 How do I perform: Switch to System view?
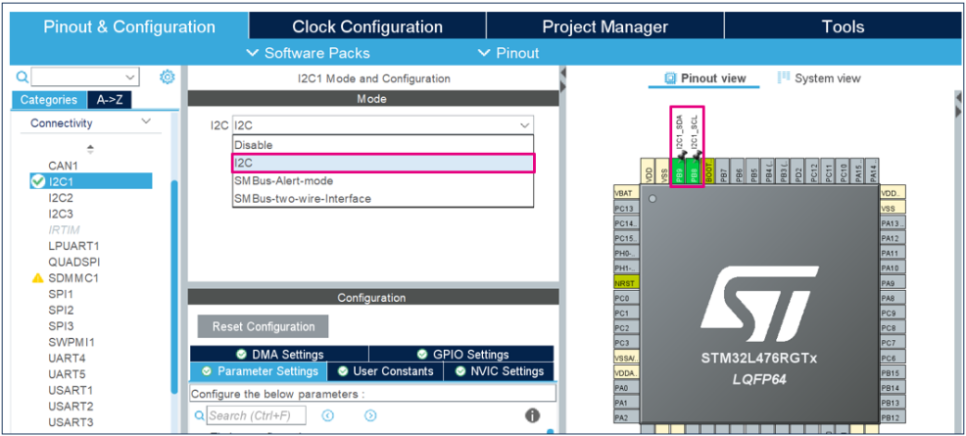click(x=819, y=78)
